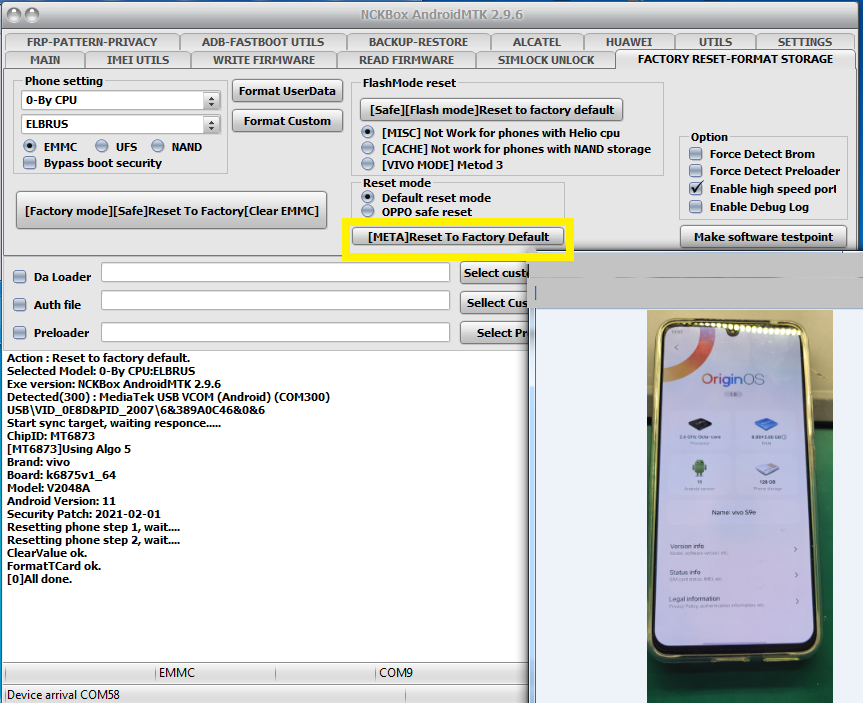
Task: Tick the Auth file checkbox
Action: tap(20, 304)
